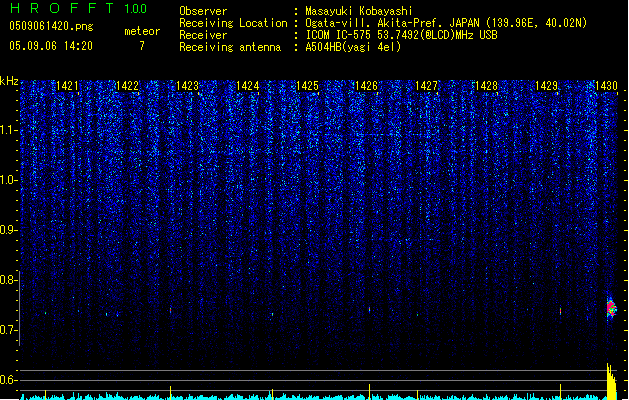Click the yellow meteor marker before 1421
629x400 pixels.
click(x=45, y=394)
